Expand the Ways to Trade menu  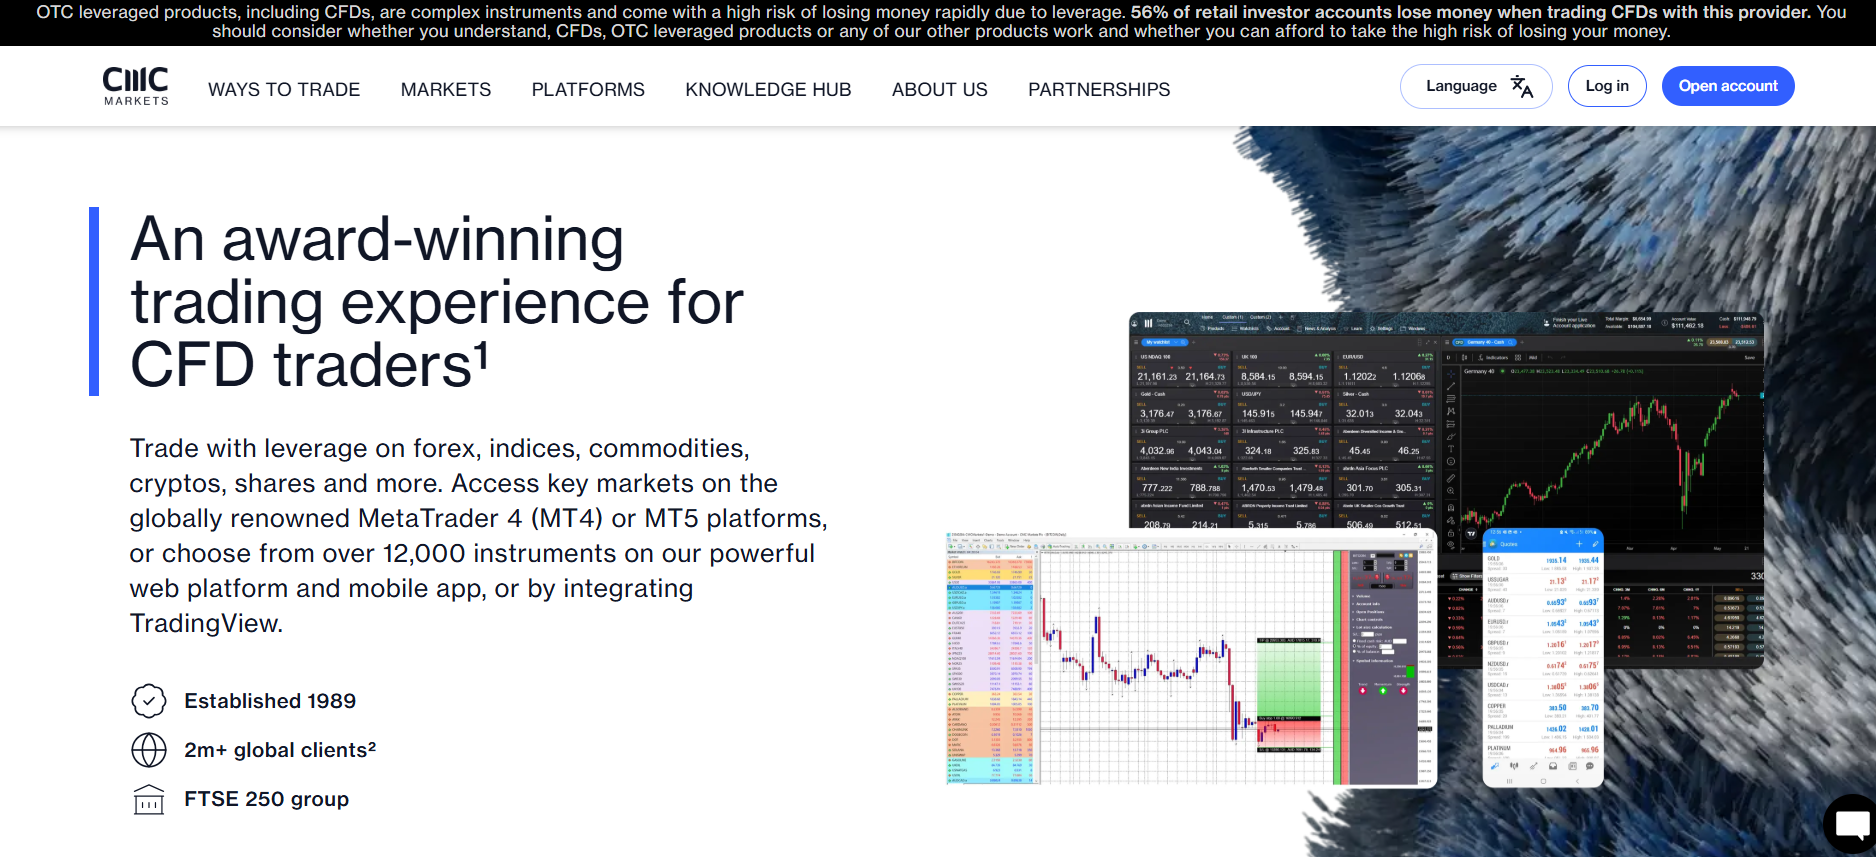[x=284, y=90]
